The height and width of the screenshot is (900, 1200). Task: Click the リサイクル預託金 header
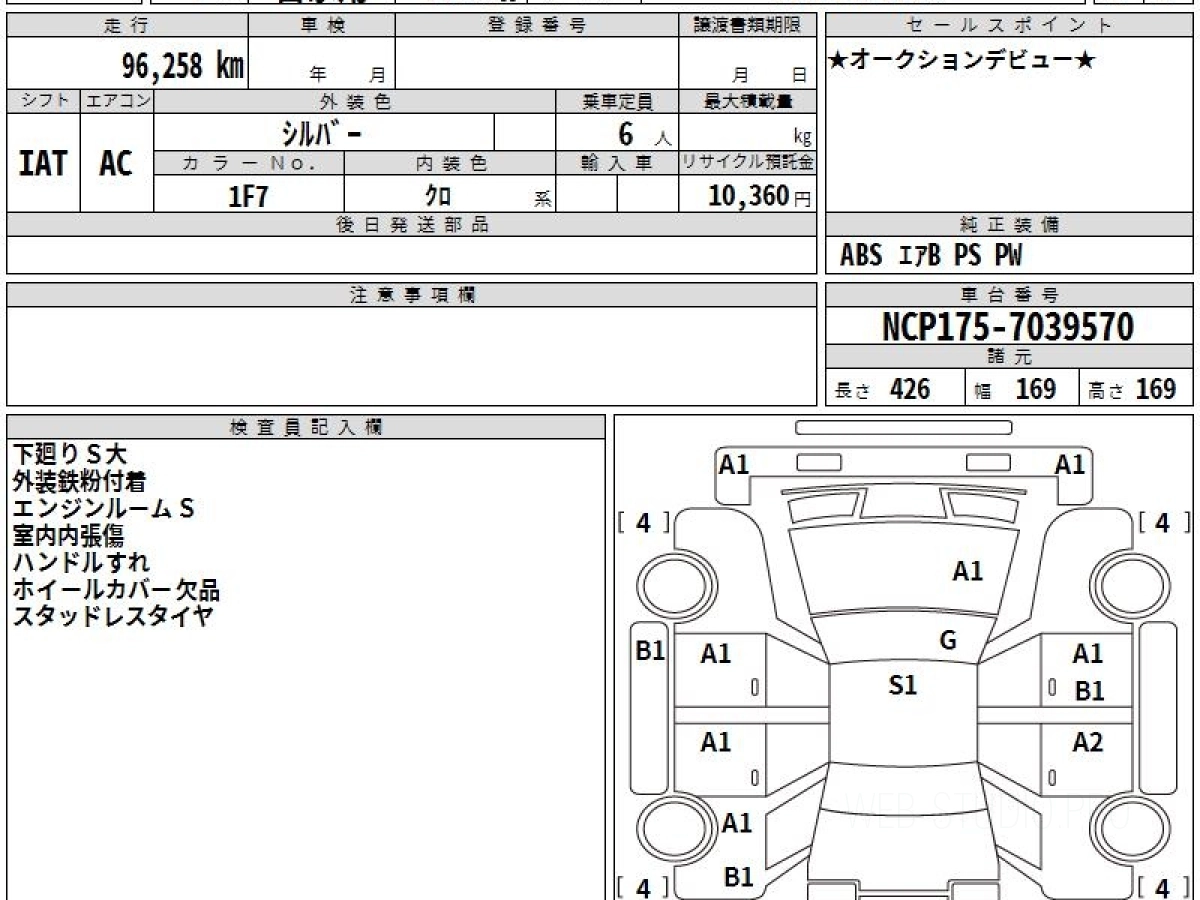click(748, 163)
